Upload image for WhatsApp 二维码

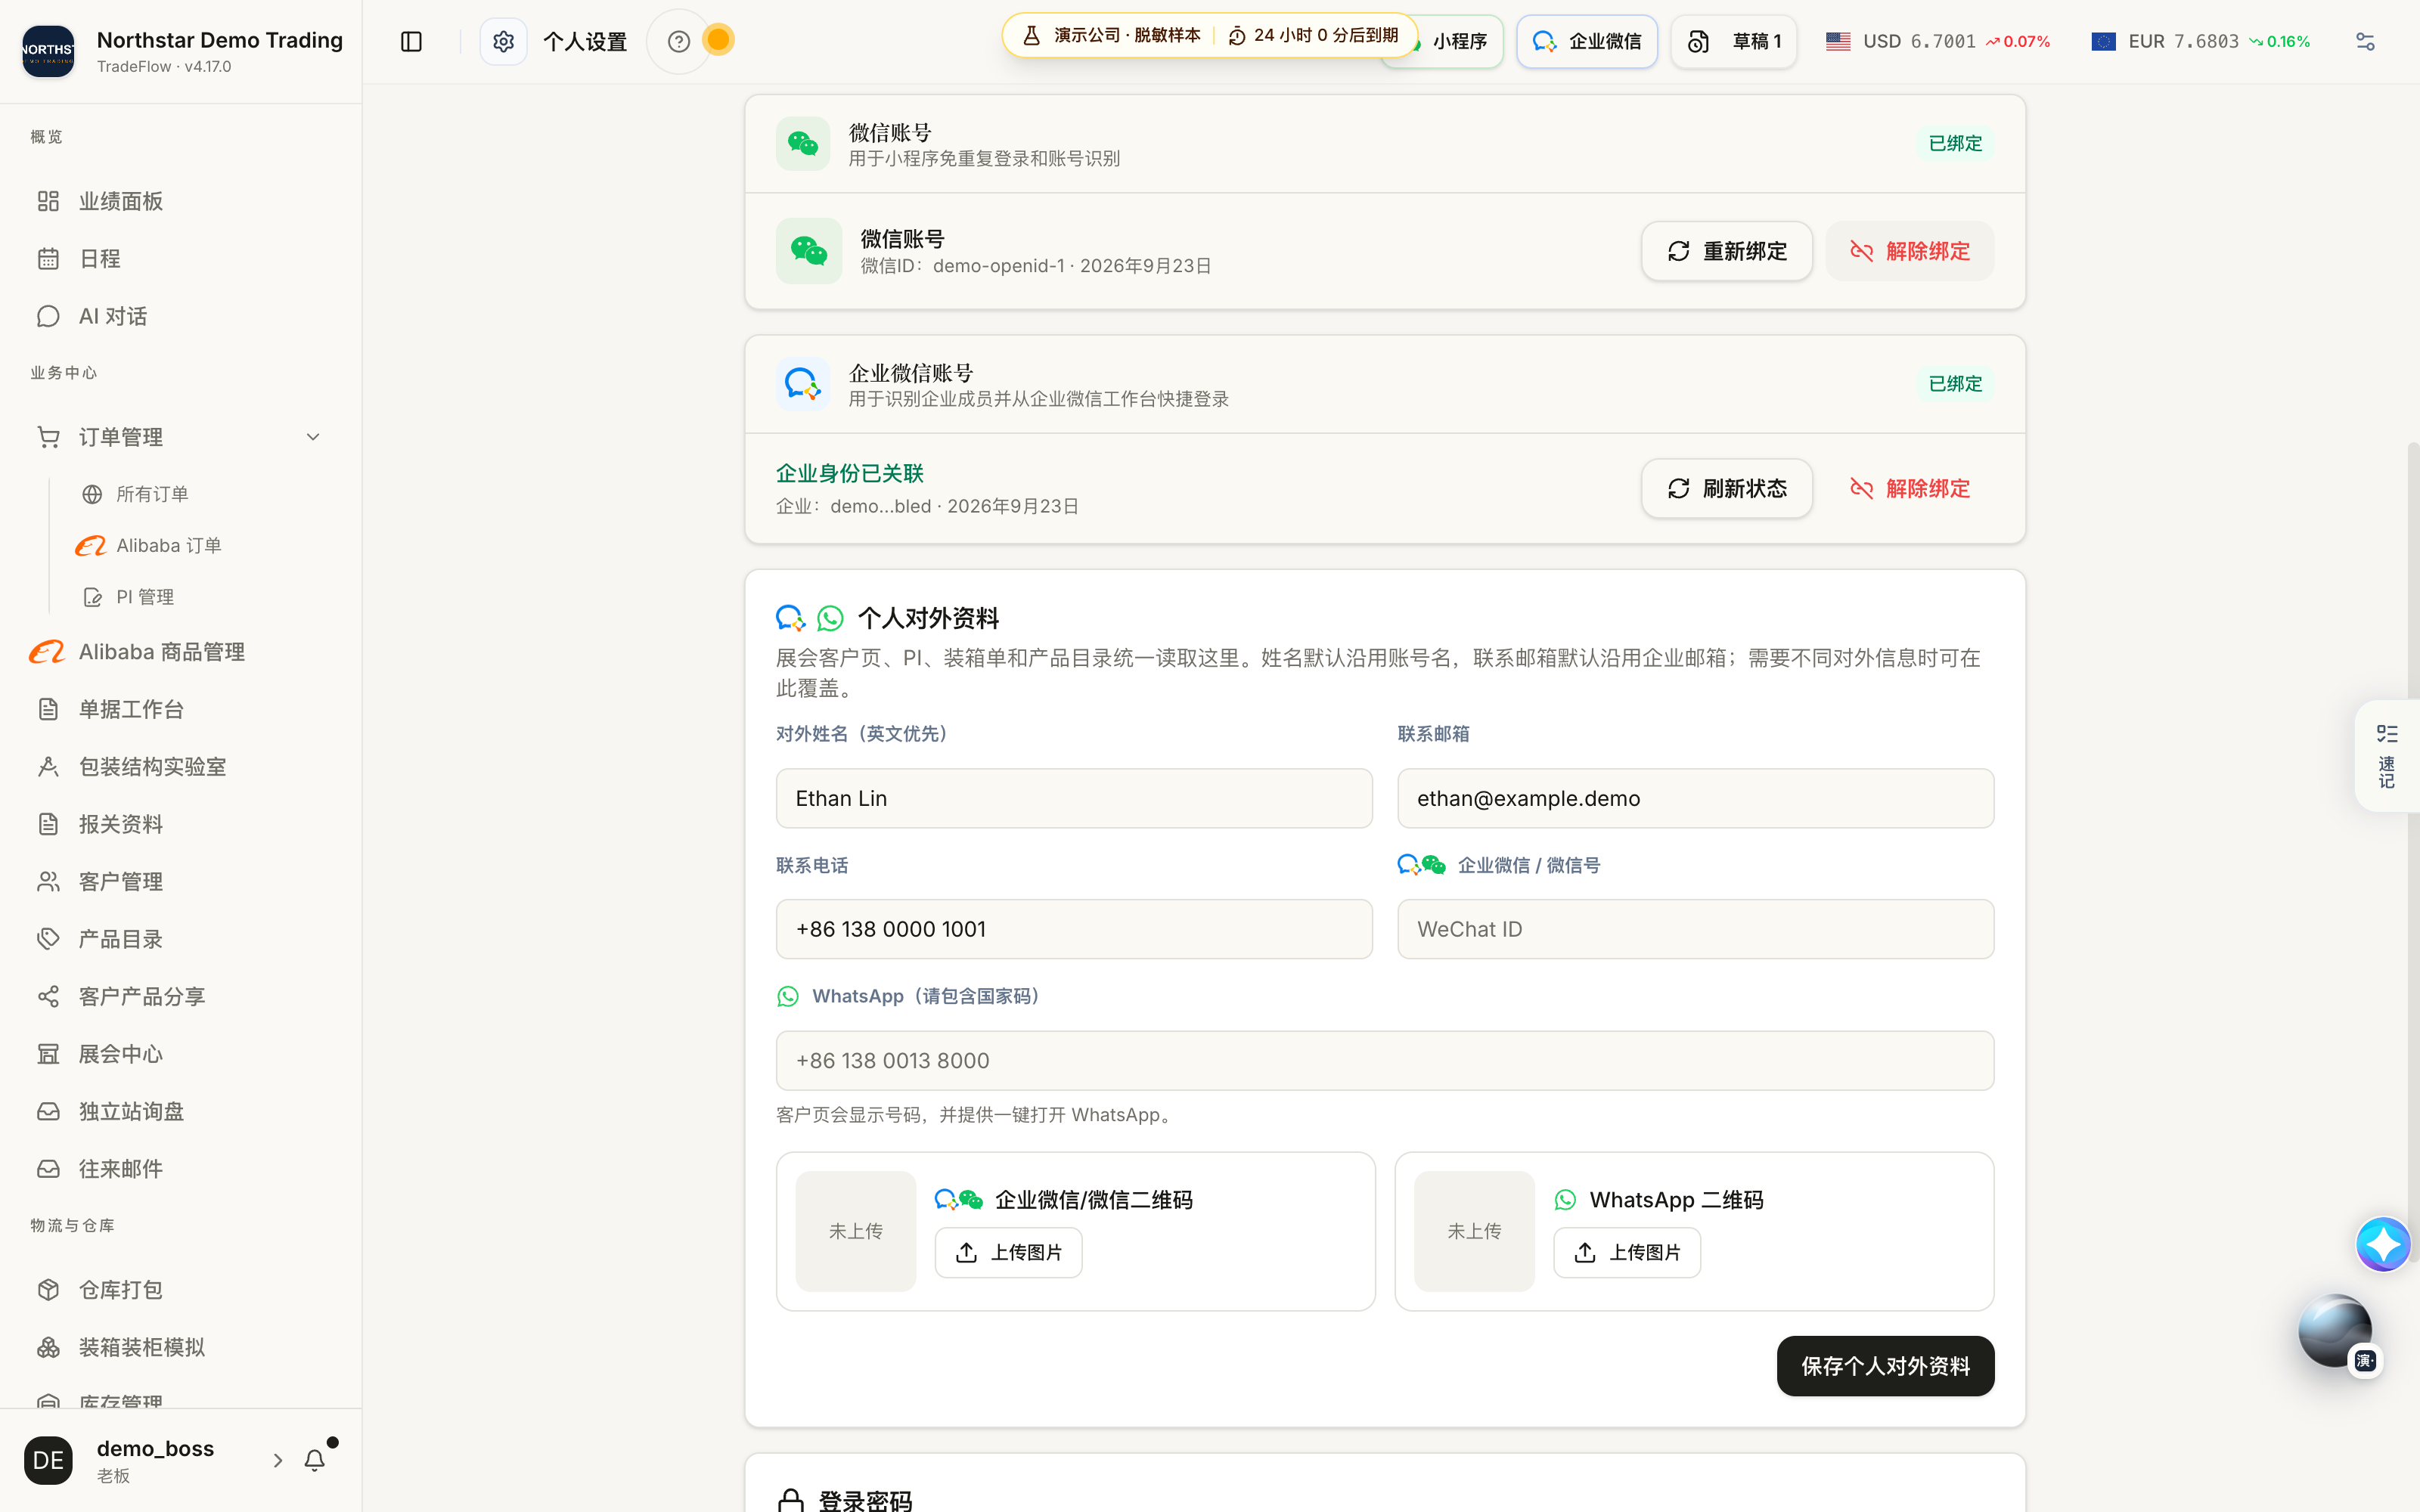1627,1252
